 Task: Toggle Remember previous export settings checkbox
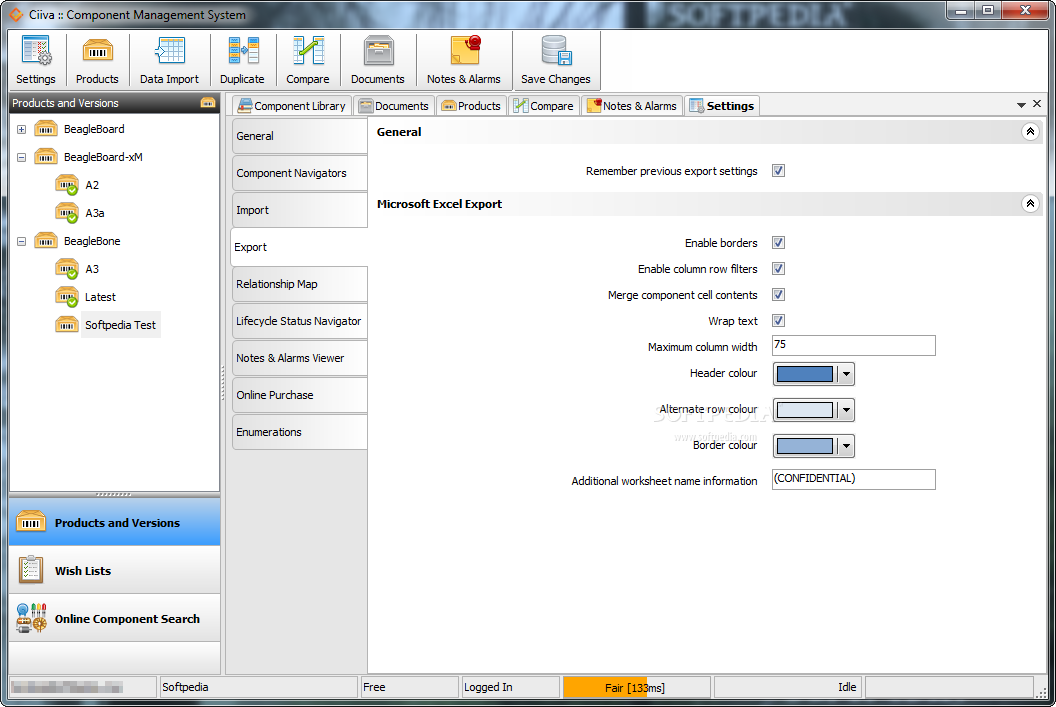(779, 171)
